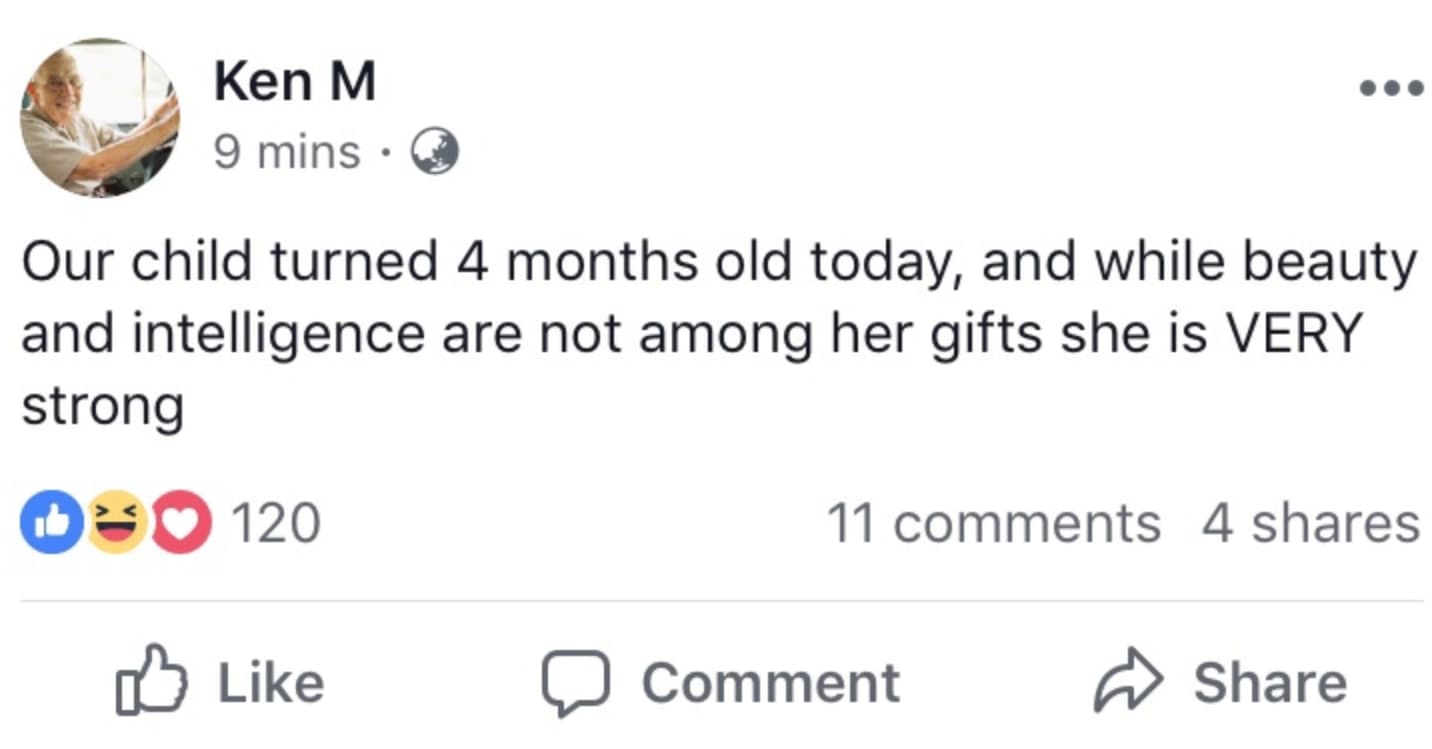Click the thumbs-up outline icon beside Like
This screenshot has height=749, width=1432.
pos(151,682)
